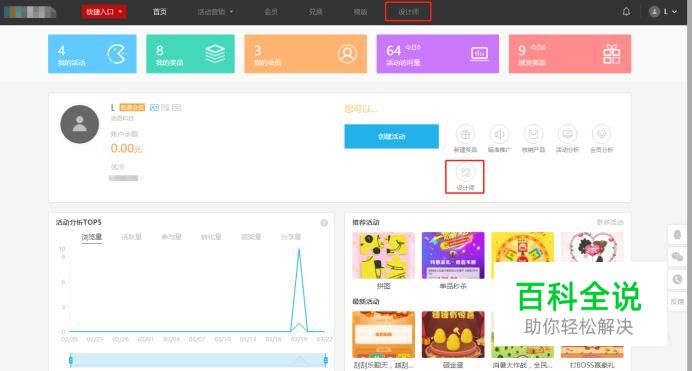Click the WeChat contact sidebar icon
This screenshot has width=692, height=371.
click(x=677, y=257)
